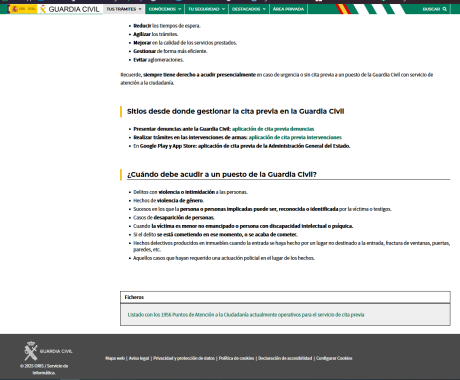This screenshot has height=380, width=460.
Task: Open Privacidad y protección de datos link
Action: (184, 358)
